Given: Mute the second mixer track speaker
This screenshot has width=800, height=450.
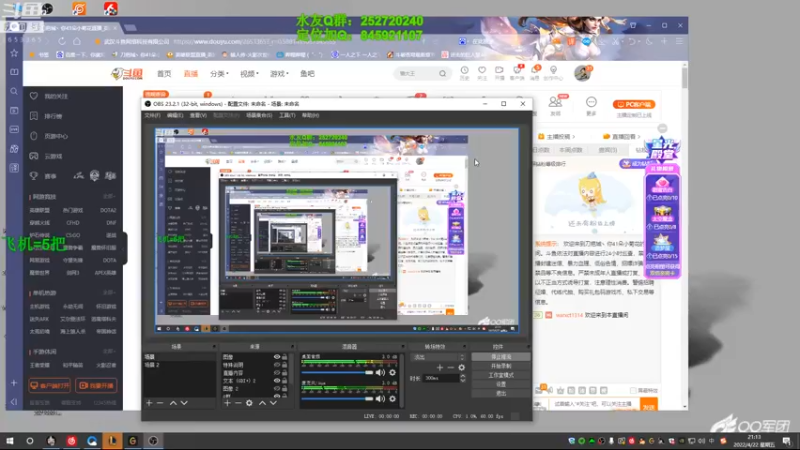Looking at the screenshot, I should [x=380, y=399].
